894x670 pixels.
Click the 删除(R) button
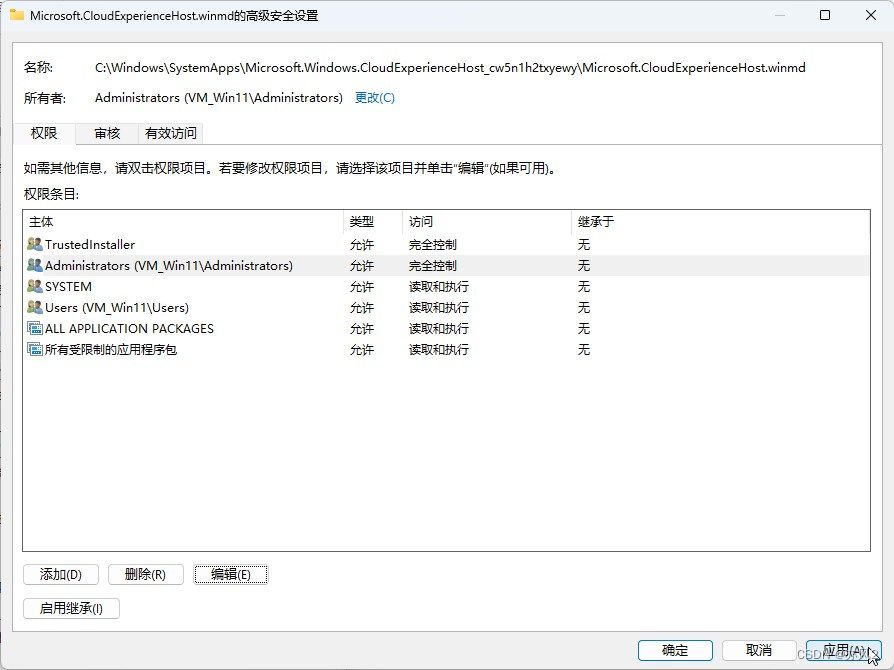pos(145,575)
